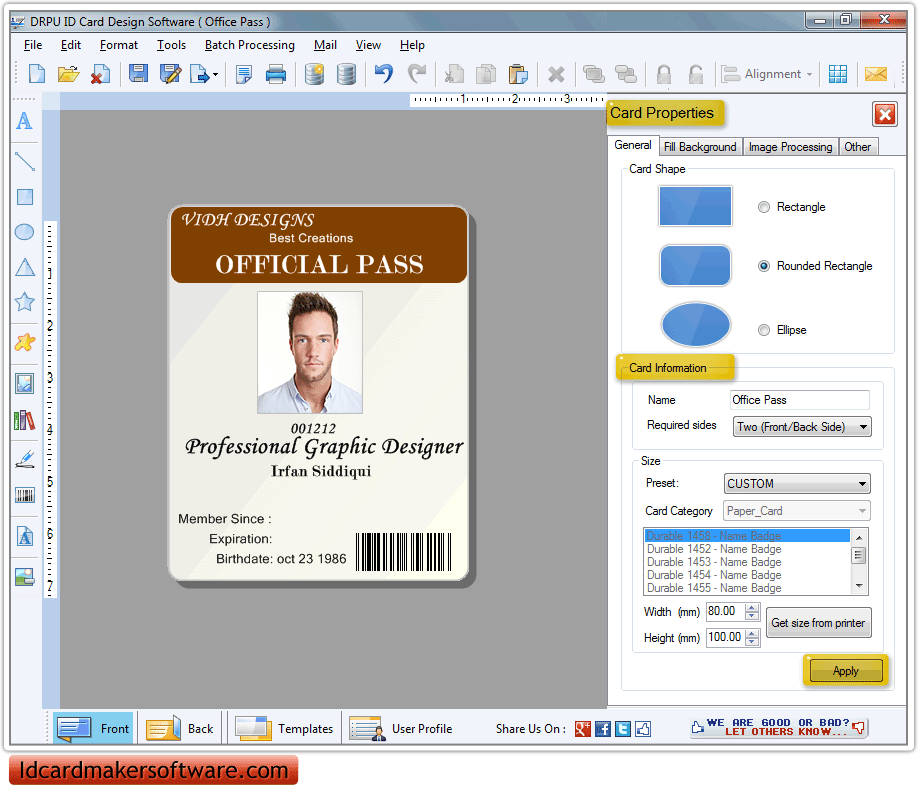Select the Ellipse card shape radio

[763, 330]
